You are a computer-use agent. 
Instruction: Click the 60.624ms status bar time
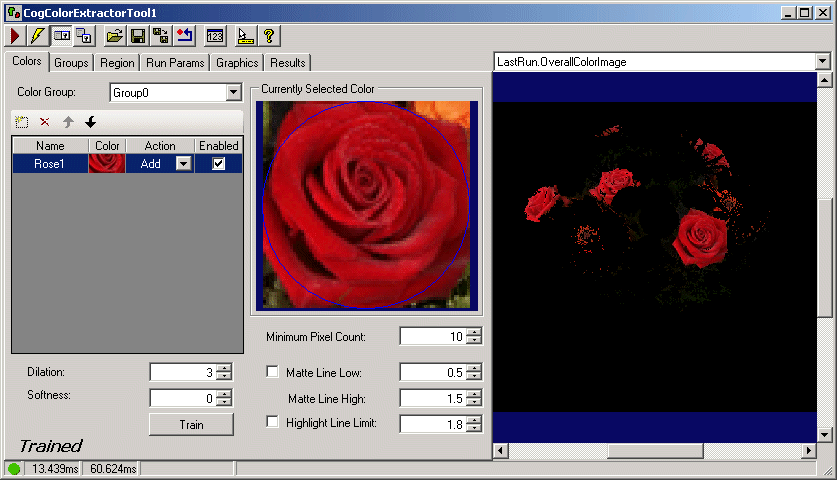[113, 469]
